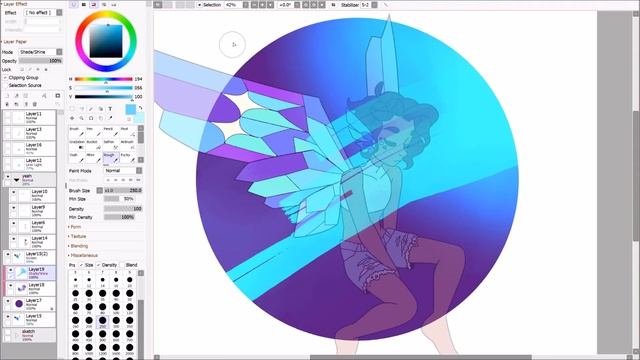The image size is (640, 360).
Task: Select the Text (T) tool
Action: point(110,109)
